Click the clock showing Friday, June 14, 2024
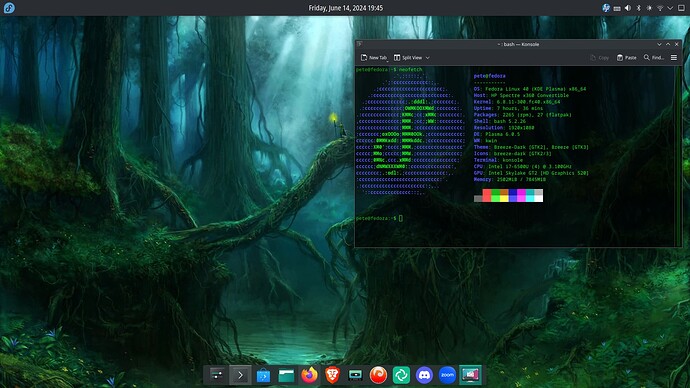The width and height of the screenshot is (690, 388). [x=345, y=8]
